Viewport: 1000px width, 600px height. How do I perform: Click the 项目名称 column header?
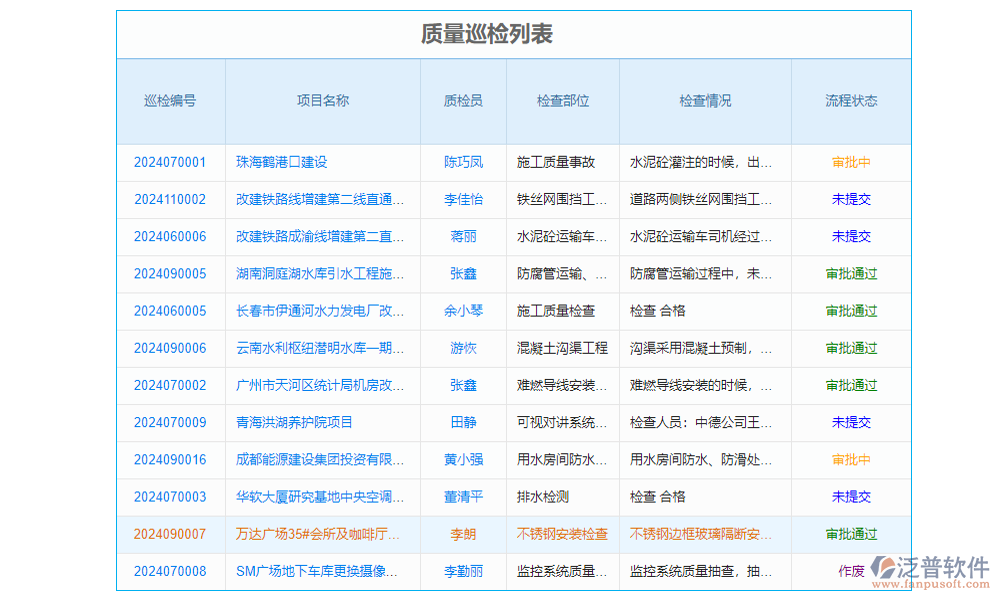coord(320,101)
